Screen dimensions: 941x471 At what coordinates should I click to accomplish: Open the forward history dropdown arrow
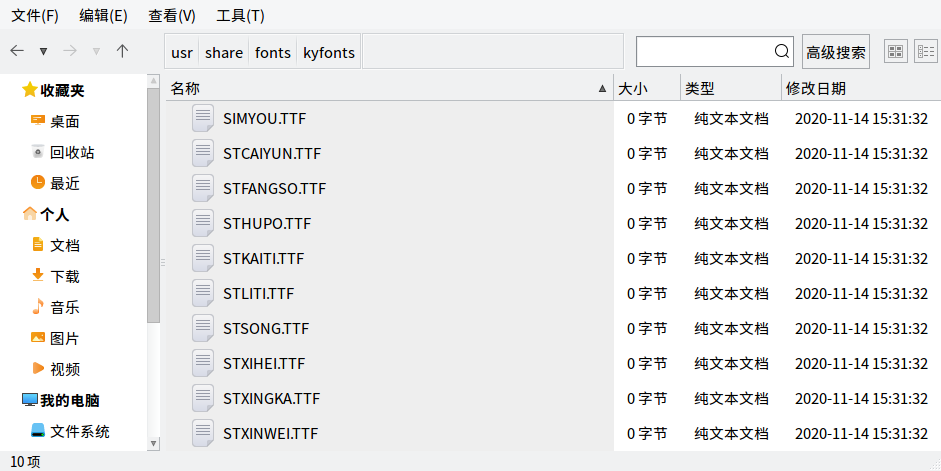click(96, 52)
